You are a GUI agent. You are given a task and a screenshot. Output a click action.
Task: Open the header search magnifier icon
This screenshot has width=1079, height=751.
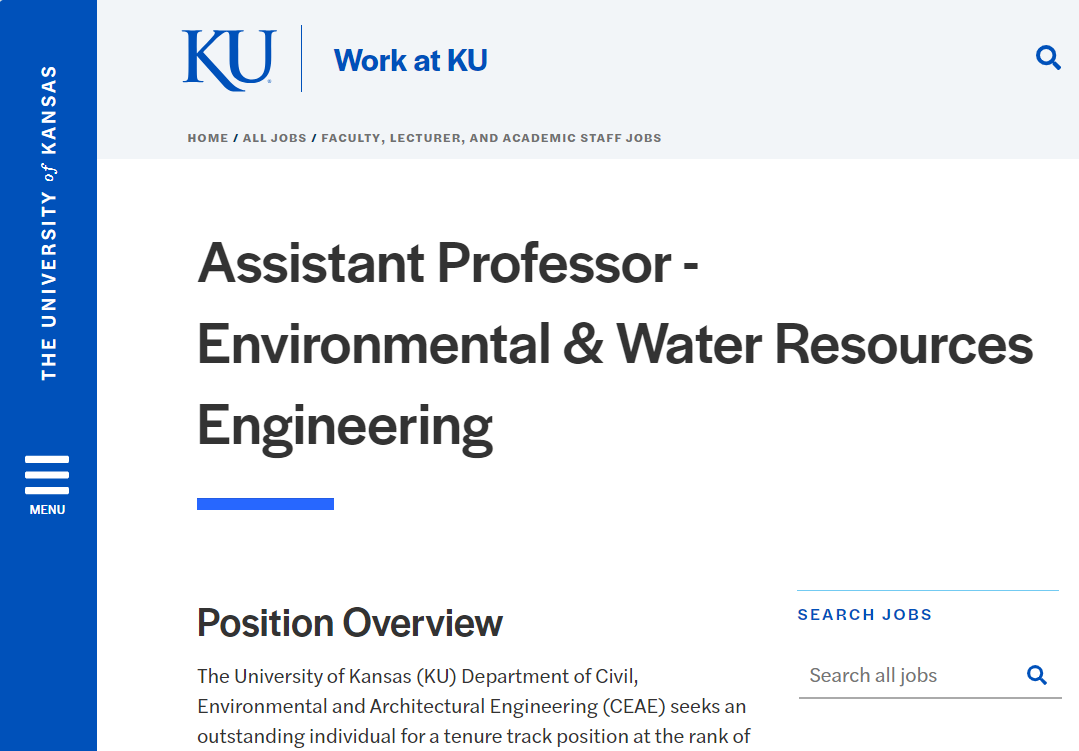1047,58
